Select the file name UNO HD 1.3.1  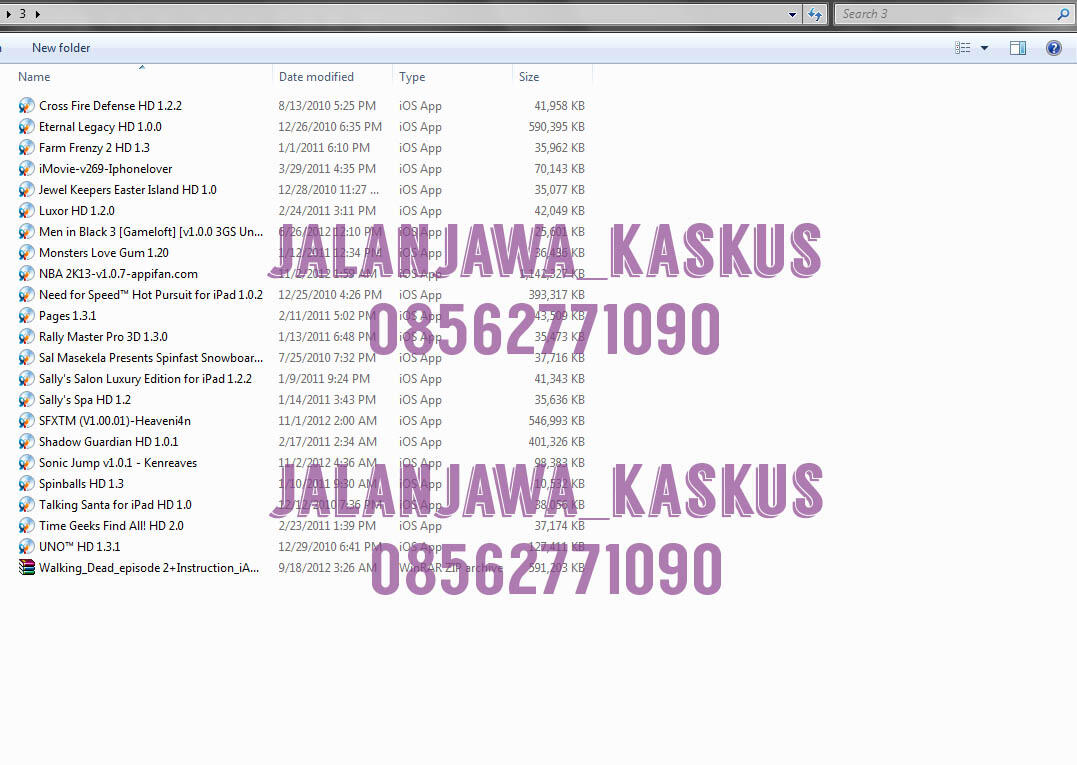click(80, 547)
